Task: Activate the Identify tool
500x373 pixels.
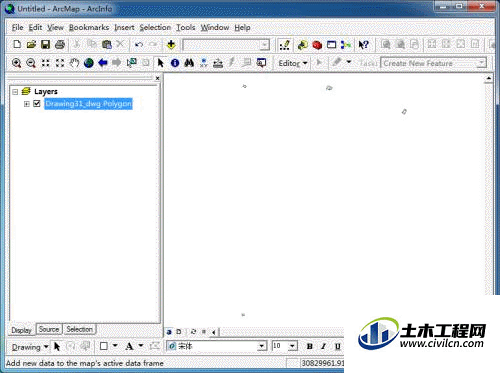Action: [175, 63]
